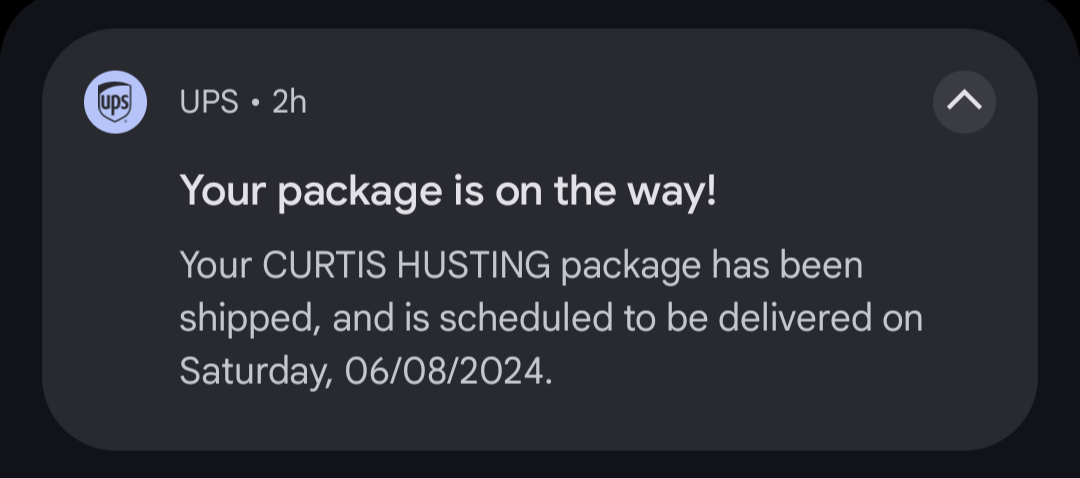This screenshot has height=478, width=1080.
Task: Click the circular background of the chevron button
Action: (x=964, y=101)
